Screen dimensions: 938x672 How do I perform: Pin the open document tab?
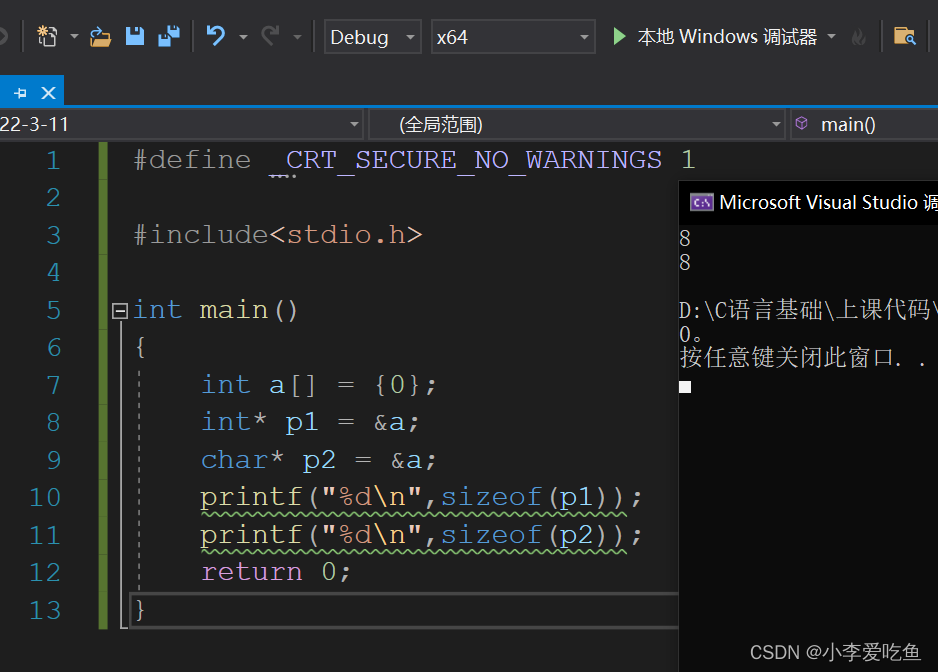coord(20,93)
